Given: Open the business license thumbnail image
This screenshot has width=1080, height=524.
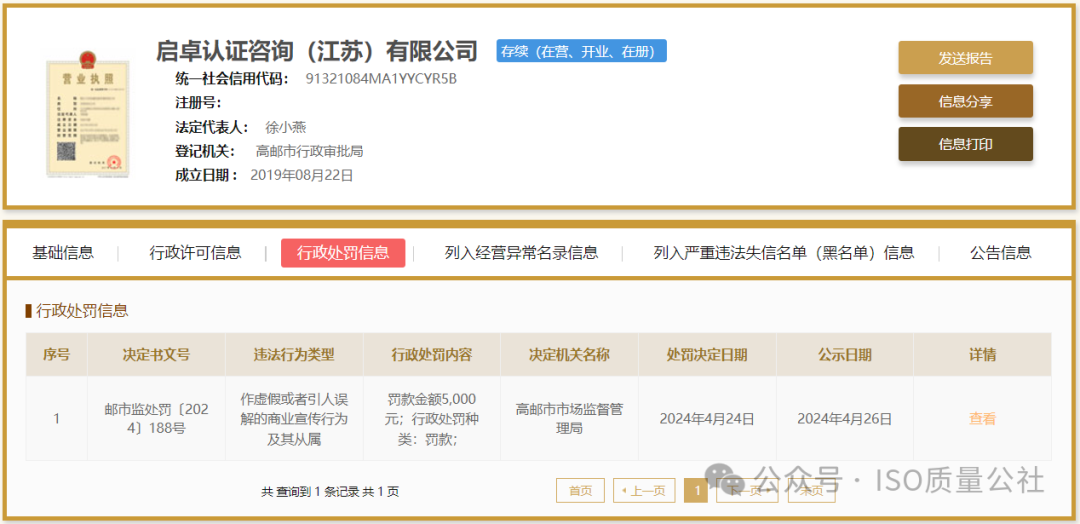Looking at the screenshot, I should [x=87, y=113].
